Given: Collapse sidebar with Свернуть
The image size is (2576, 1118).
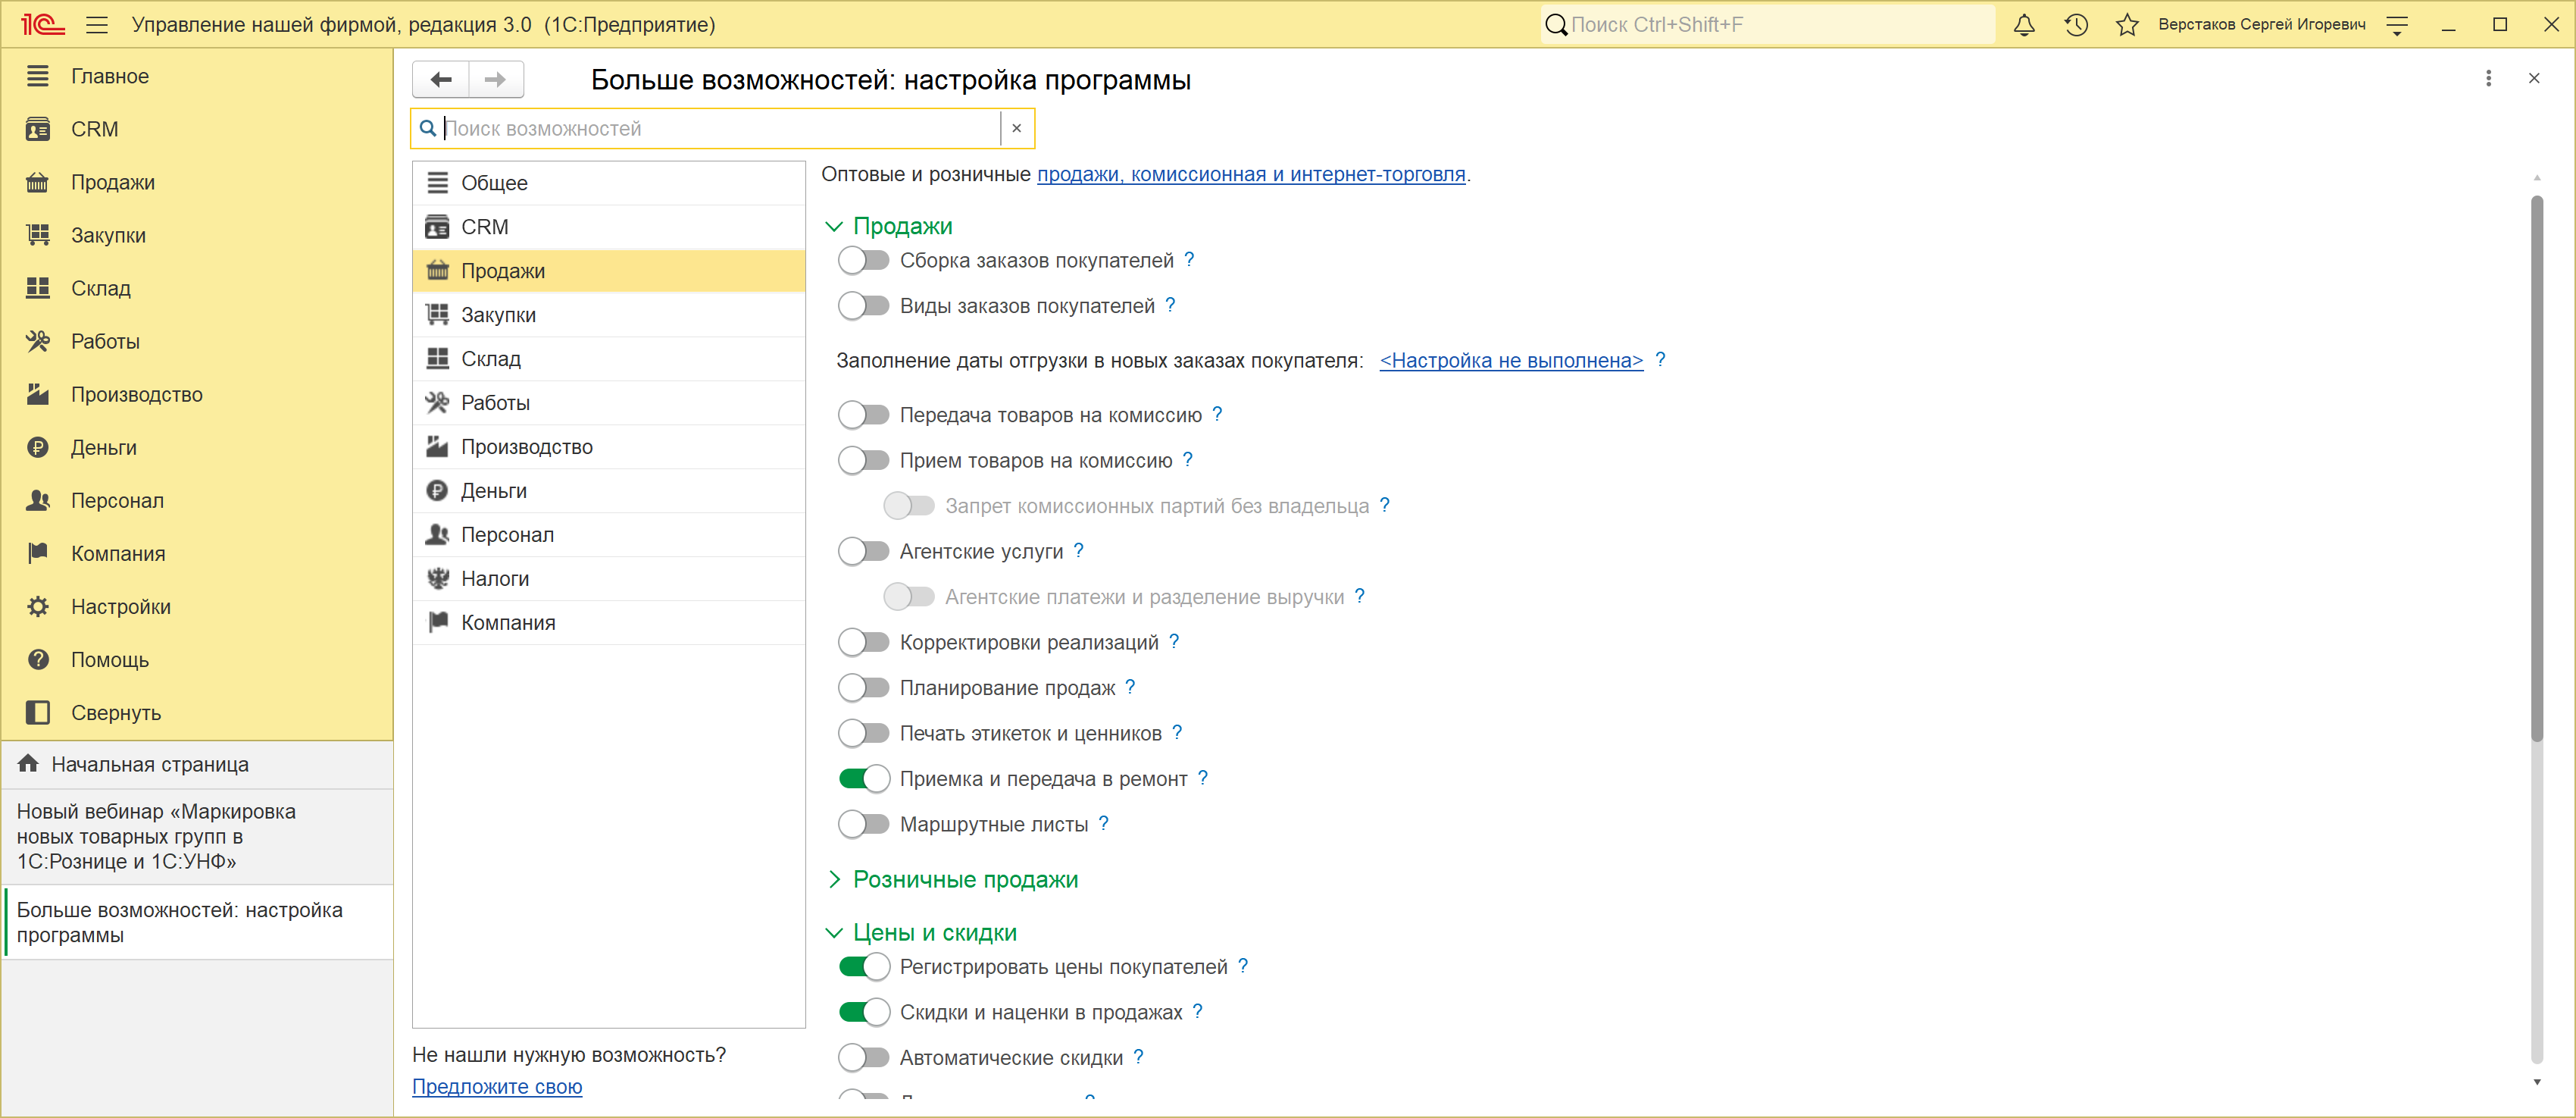Looking at the screenshot, I should coord(196,712).
